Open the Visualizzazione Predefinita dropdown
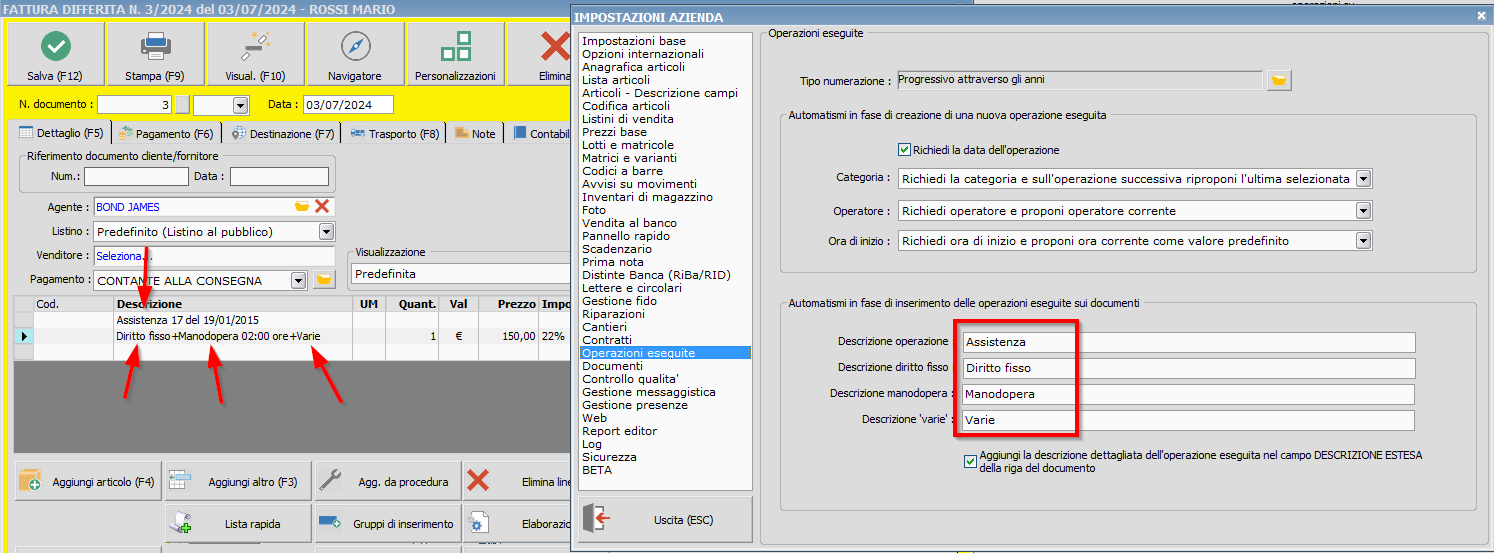Screen dimensions: 1494x553 click(461, 273)
